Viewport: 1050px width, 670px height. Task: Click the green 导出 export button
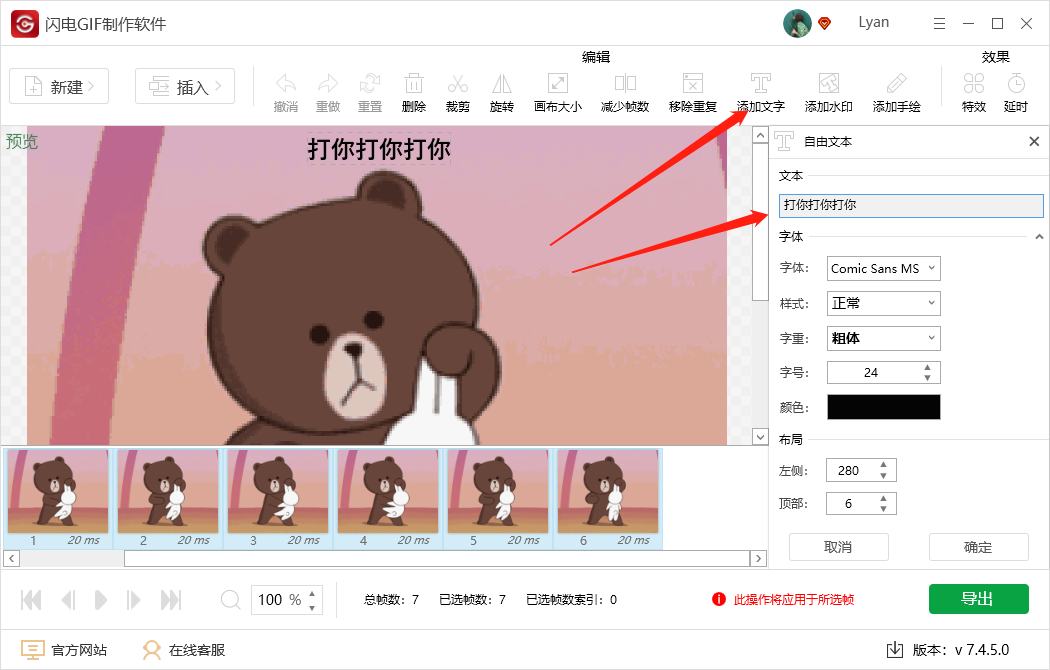(x=978, y=598)
